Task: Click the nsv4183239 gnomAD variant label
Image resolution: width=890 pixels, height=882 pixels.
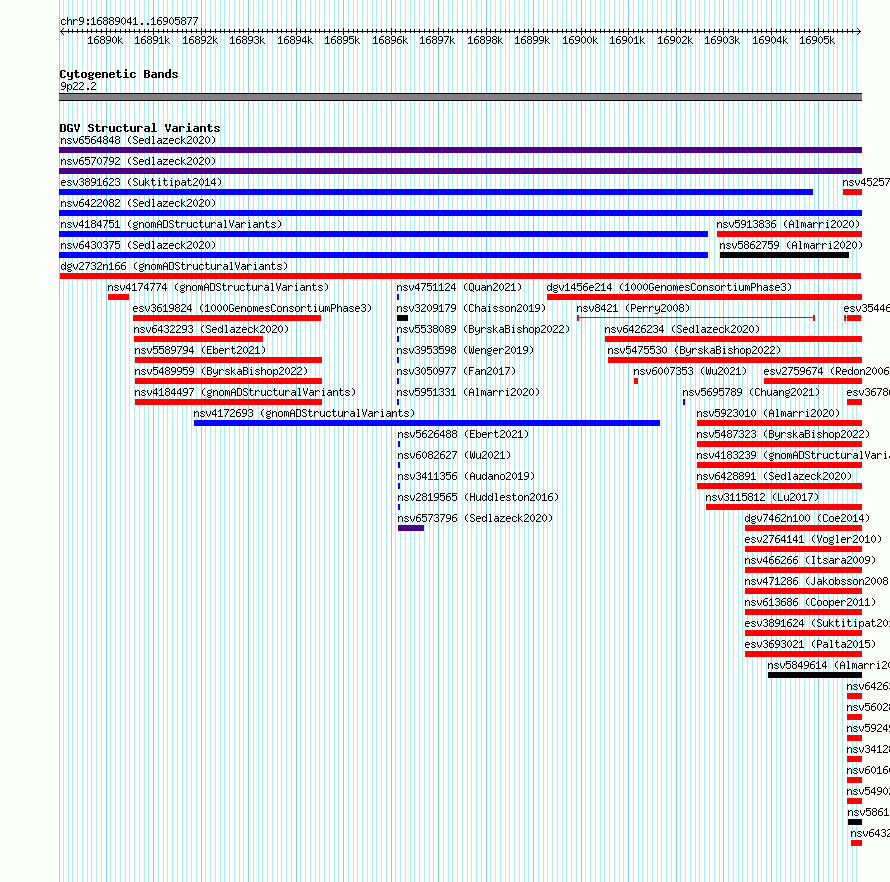Action: 793,455
